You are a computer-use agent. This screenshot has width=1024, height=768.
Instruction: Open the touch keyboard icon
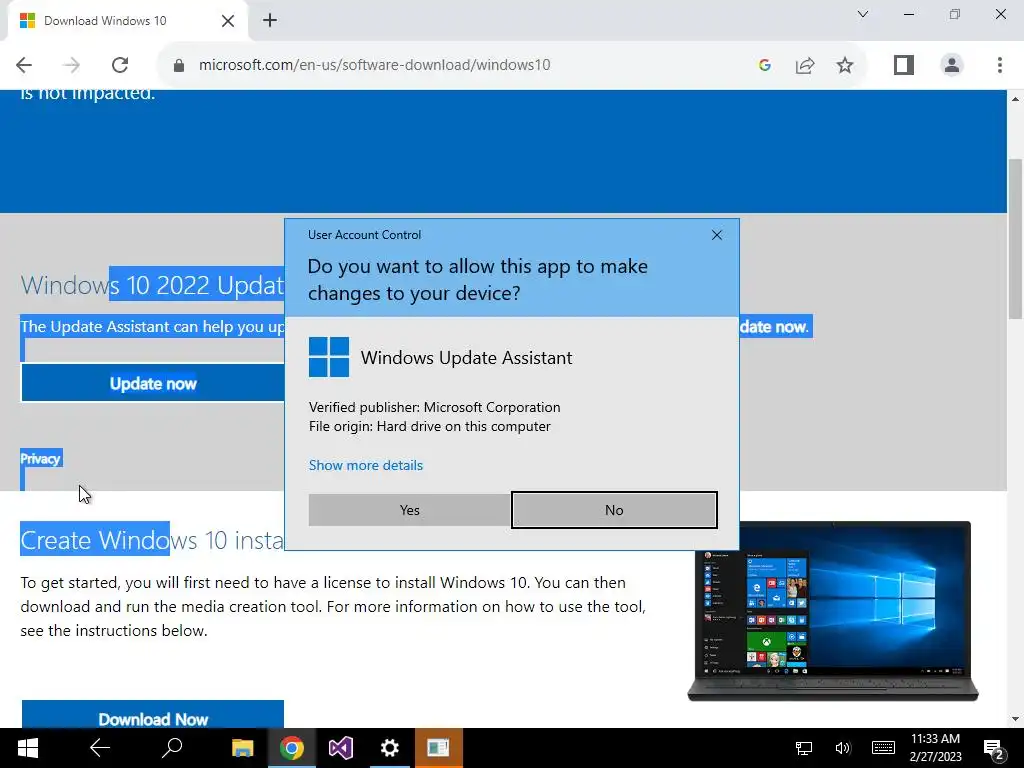[x=883, y=748]
